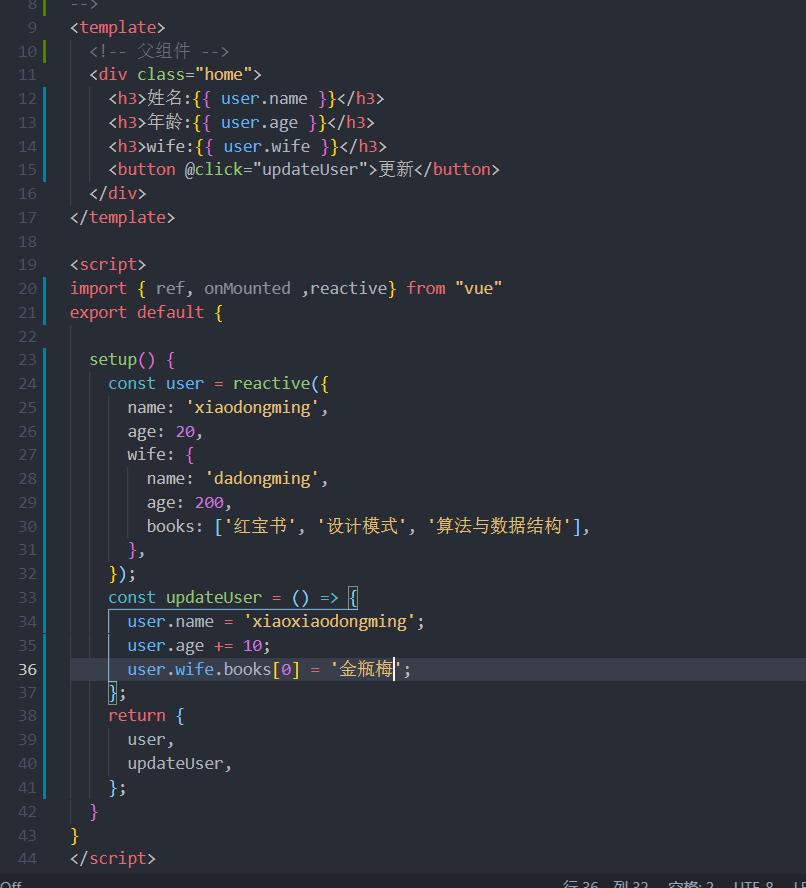Click the 更新 button label text
The width and height of the screenshot is (806, 888).
pyautogui.click(x=396, y=170)
